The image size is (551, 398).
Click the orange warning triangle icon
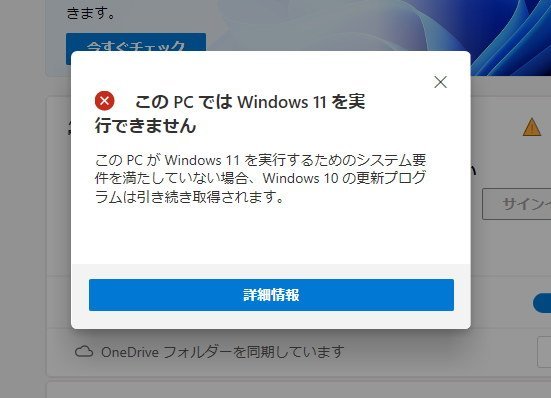tap(532, 127)
